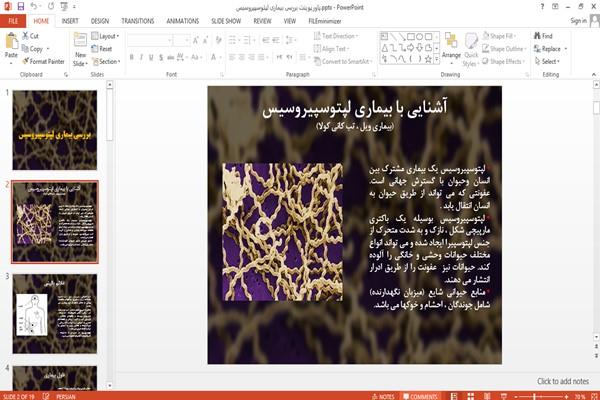600x400 pixels.
Task: Open Change Case Aa dropdown
Action: pos(196,57)
